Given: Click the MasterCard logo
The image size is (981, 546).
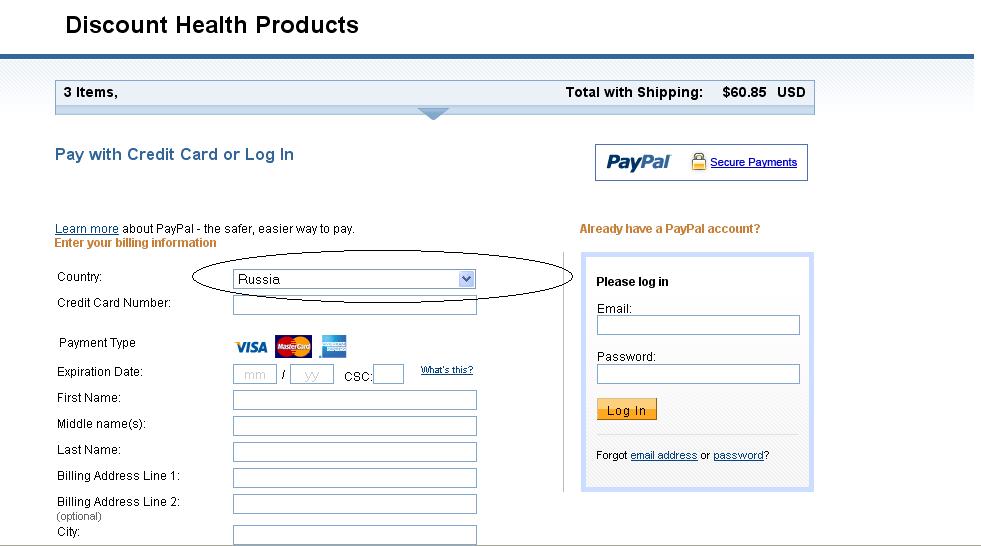Looking at the screenshot, I should coord(293,346).
